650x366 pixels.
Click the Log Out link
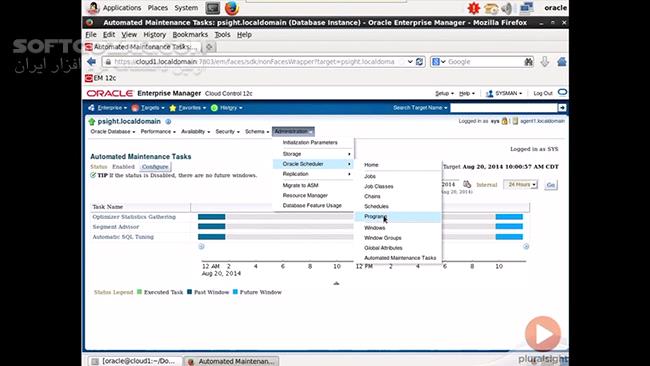coord(543,93)
